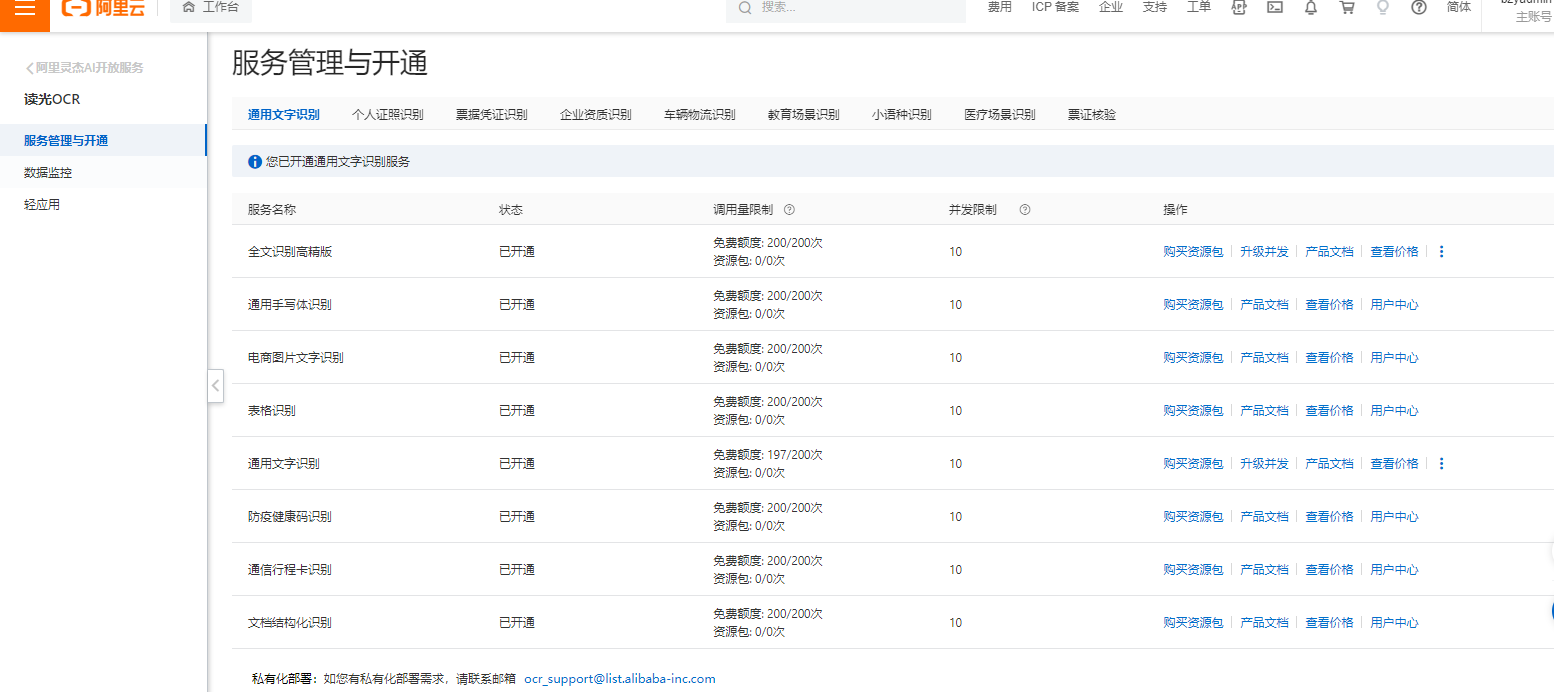The width and height of the screenshot is (1554, 692).
Task: Switch to the 个人证照识别 tab
Action: [388, 115]
